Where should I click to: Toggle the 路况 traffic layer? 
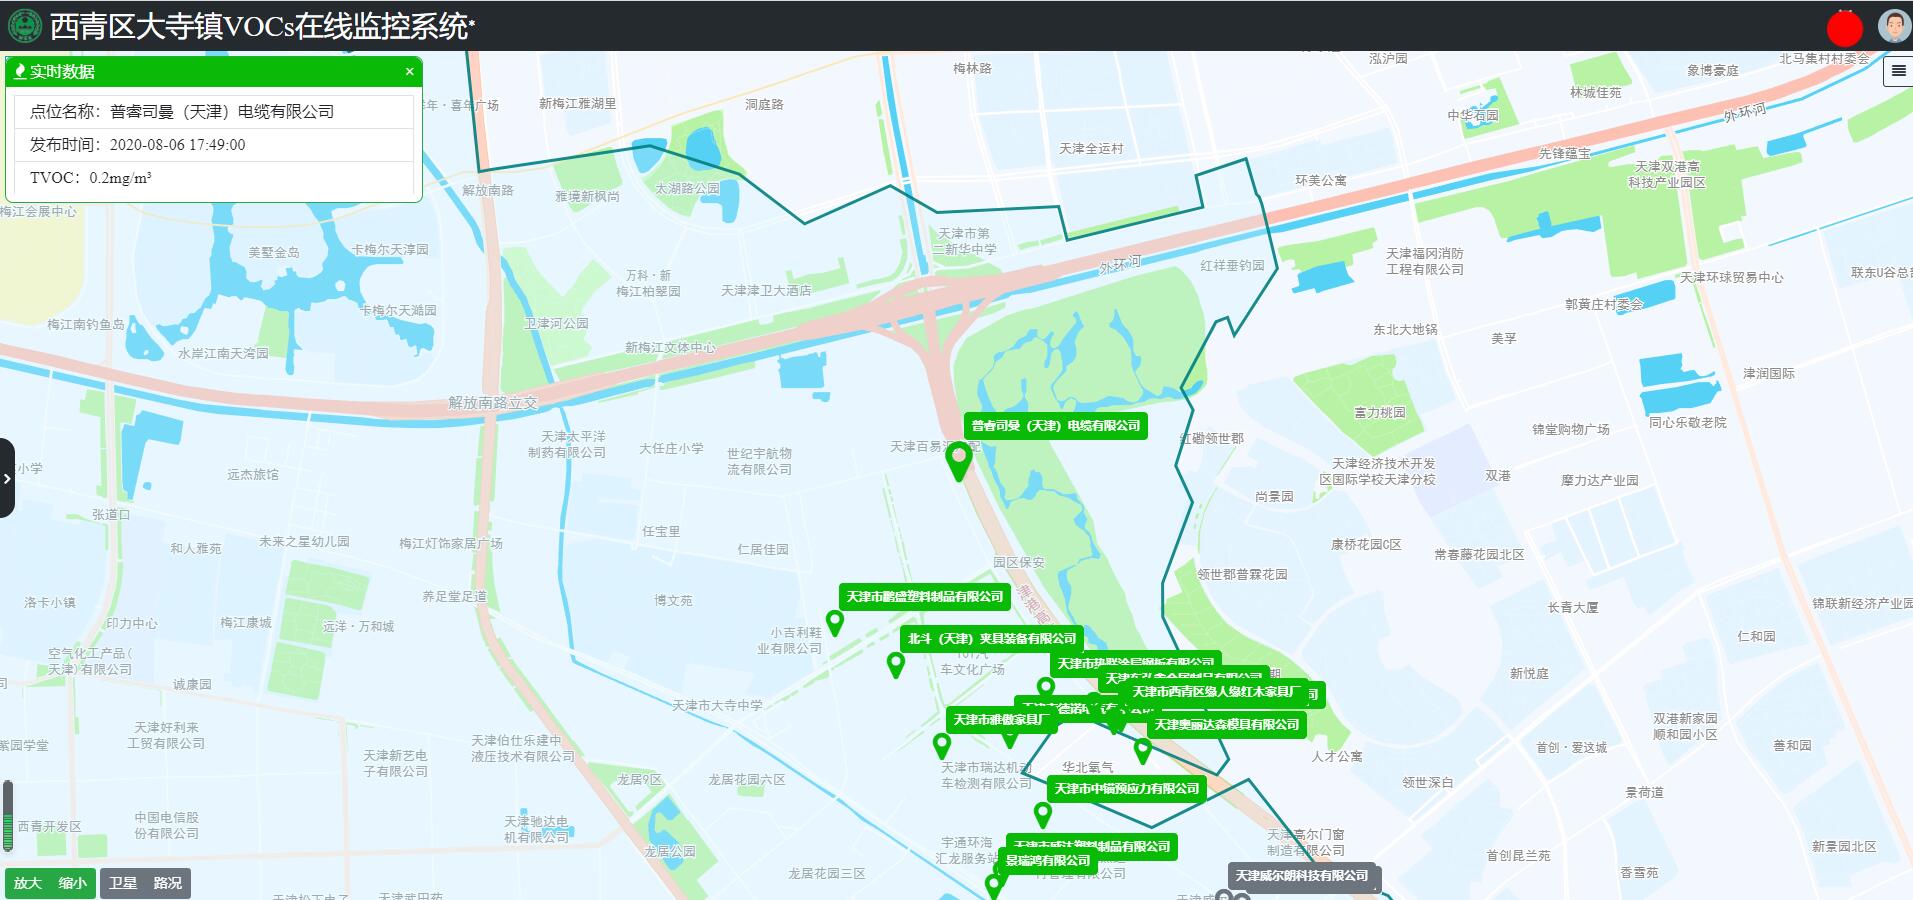167,883
